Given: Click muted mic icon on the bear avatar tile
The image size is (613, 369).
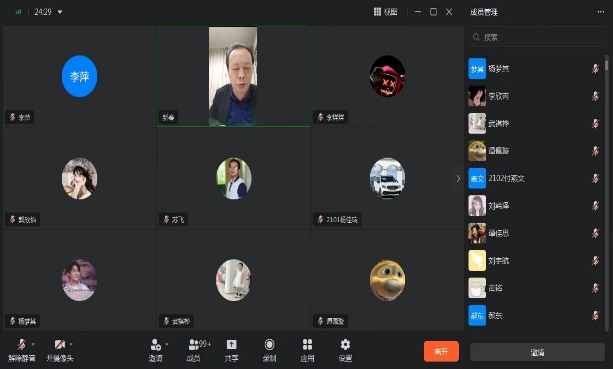Looking at the screenshot, I should [x=320, y=321].
